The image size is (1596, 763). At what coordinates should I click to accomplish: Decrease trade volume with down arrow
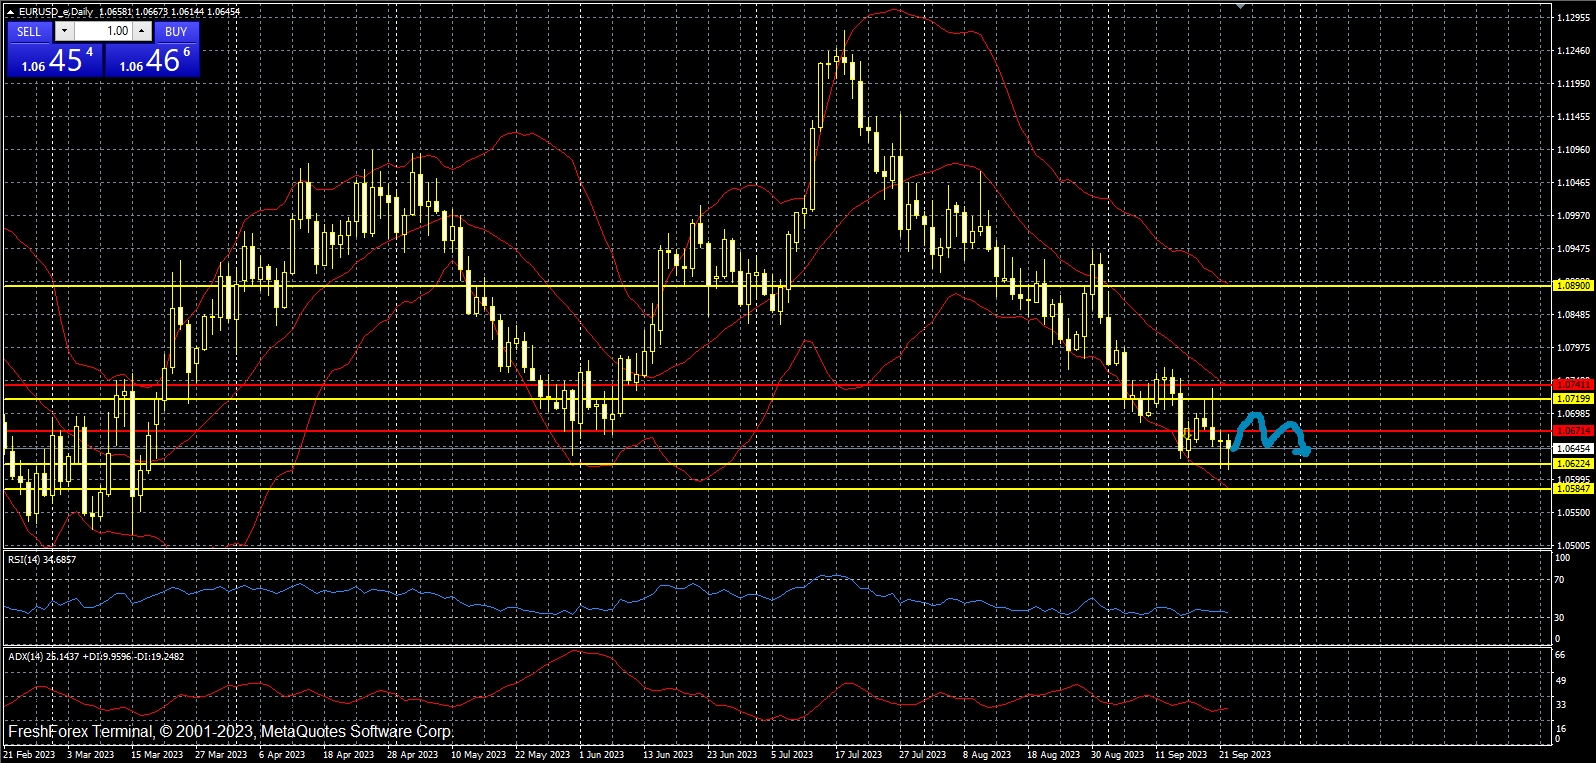tap(65, 31)
